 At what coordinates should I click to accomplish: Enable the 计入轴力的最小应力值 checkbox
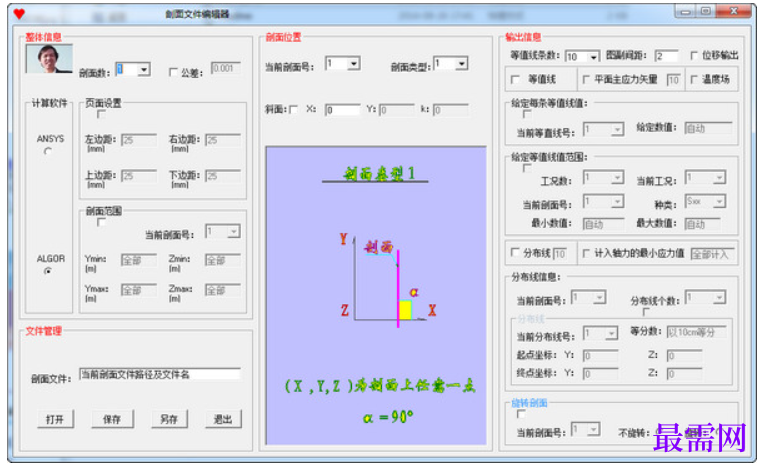(586, 252)
